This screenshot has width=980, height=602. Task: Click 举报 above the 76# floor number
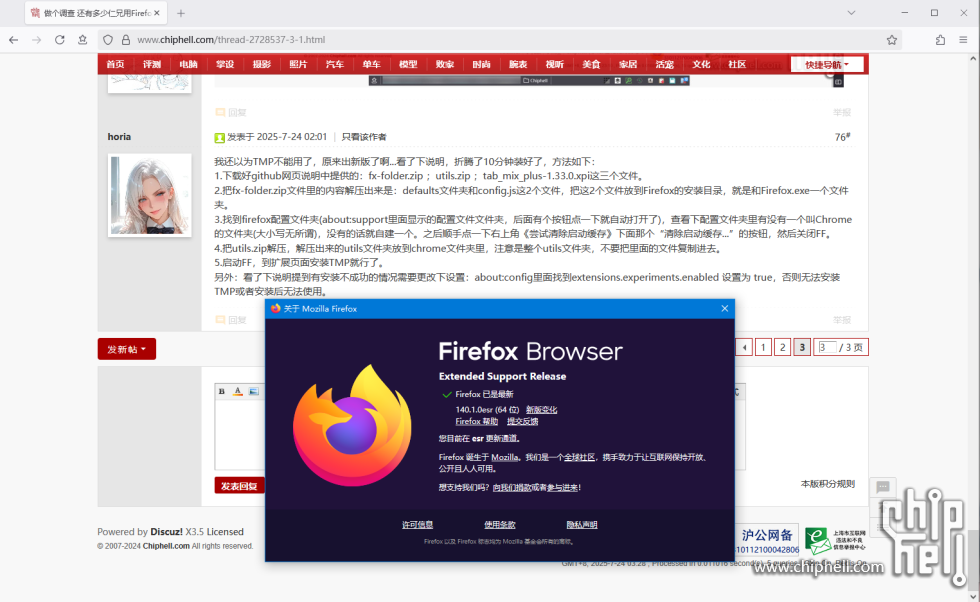point(842,113)
